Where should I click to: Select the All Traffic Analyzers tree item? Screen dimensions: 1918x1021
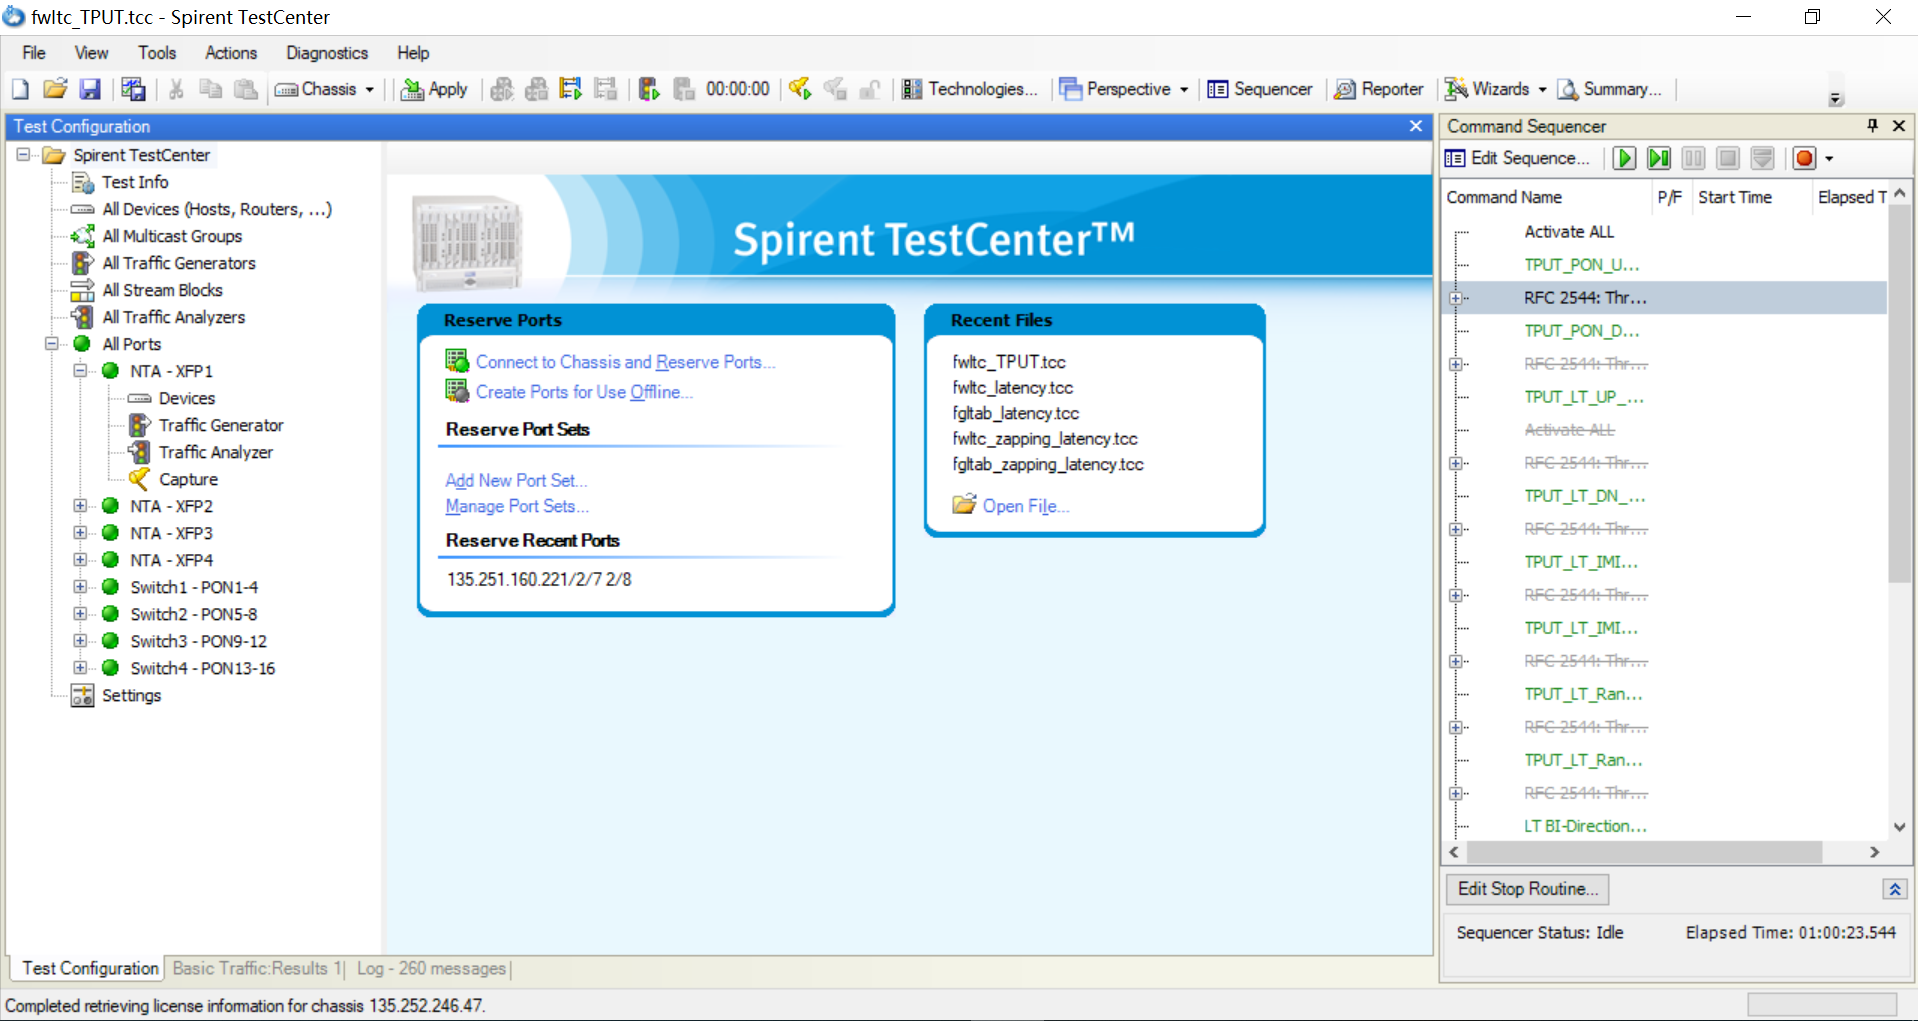[x=173, y=317]
